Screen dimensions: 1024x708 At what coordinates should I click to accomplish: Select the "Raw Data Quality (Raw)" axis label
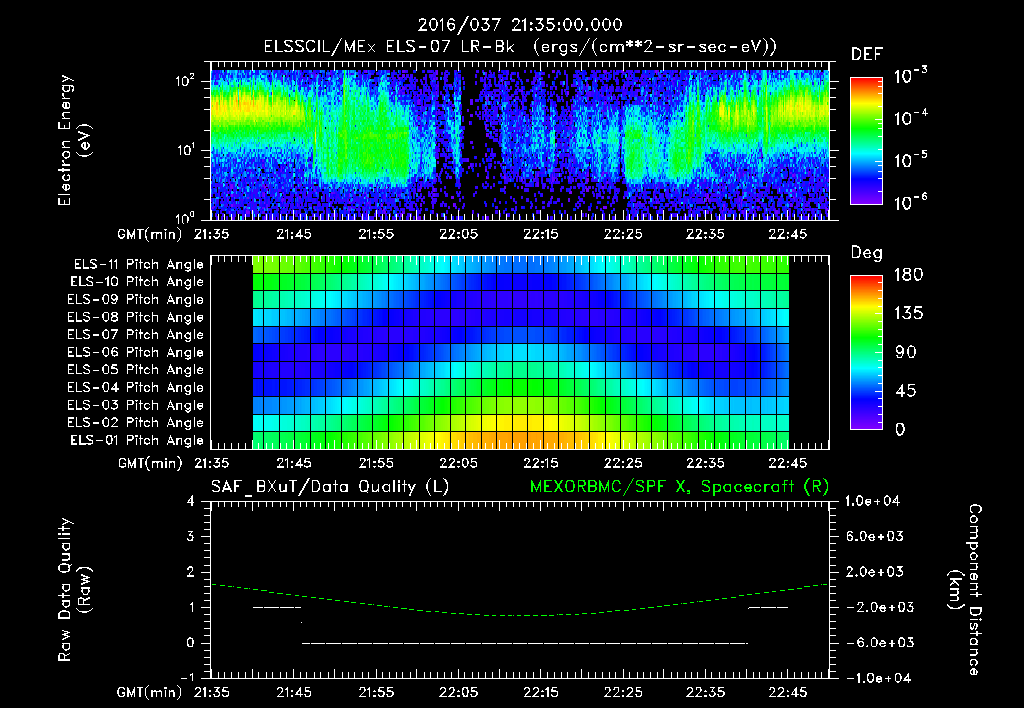pos(74,589)
